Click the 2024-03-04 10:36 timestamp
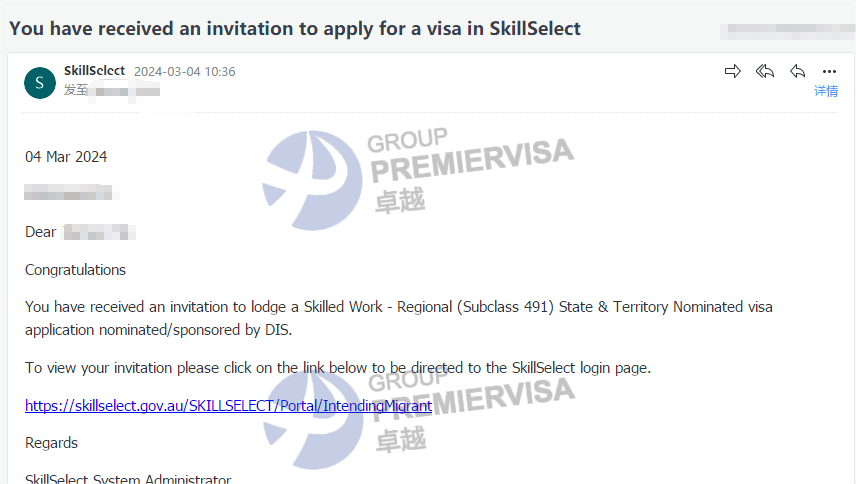The width and height of the screenshot is (856, 484). click(185, 72)
